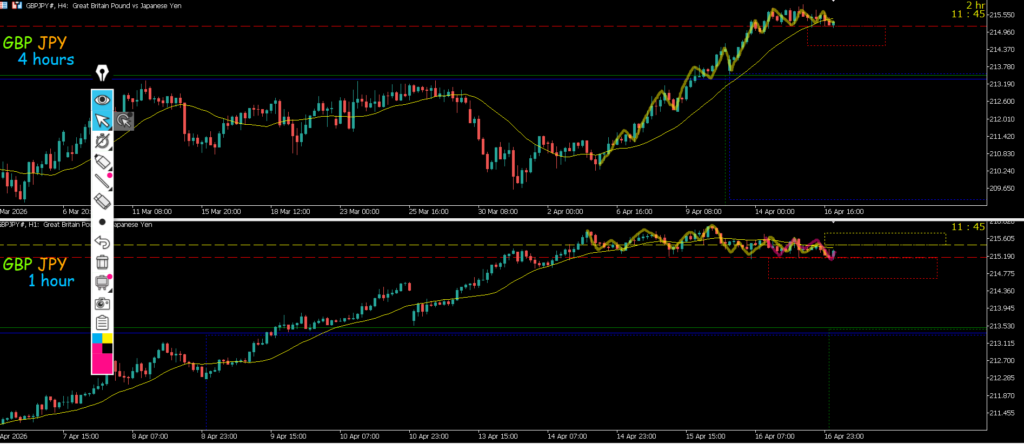
Task: Pick the magenta color swatch
Action: (x=102, y=362)
